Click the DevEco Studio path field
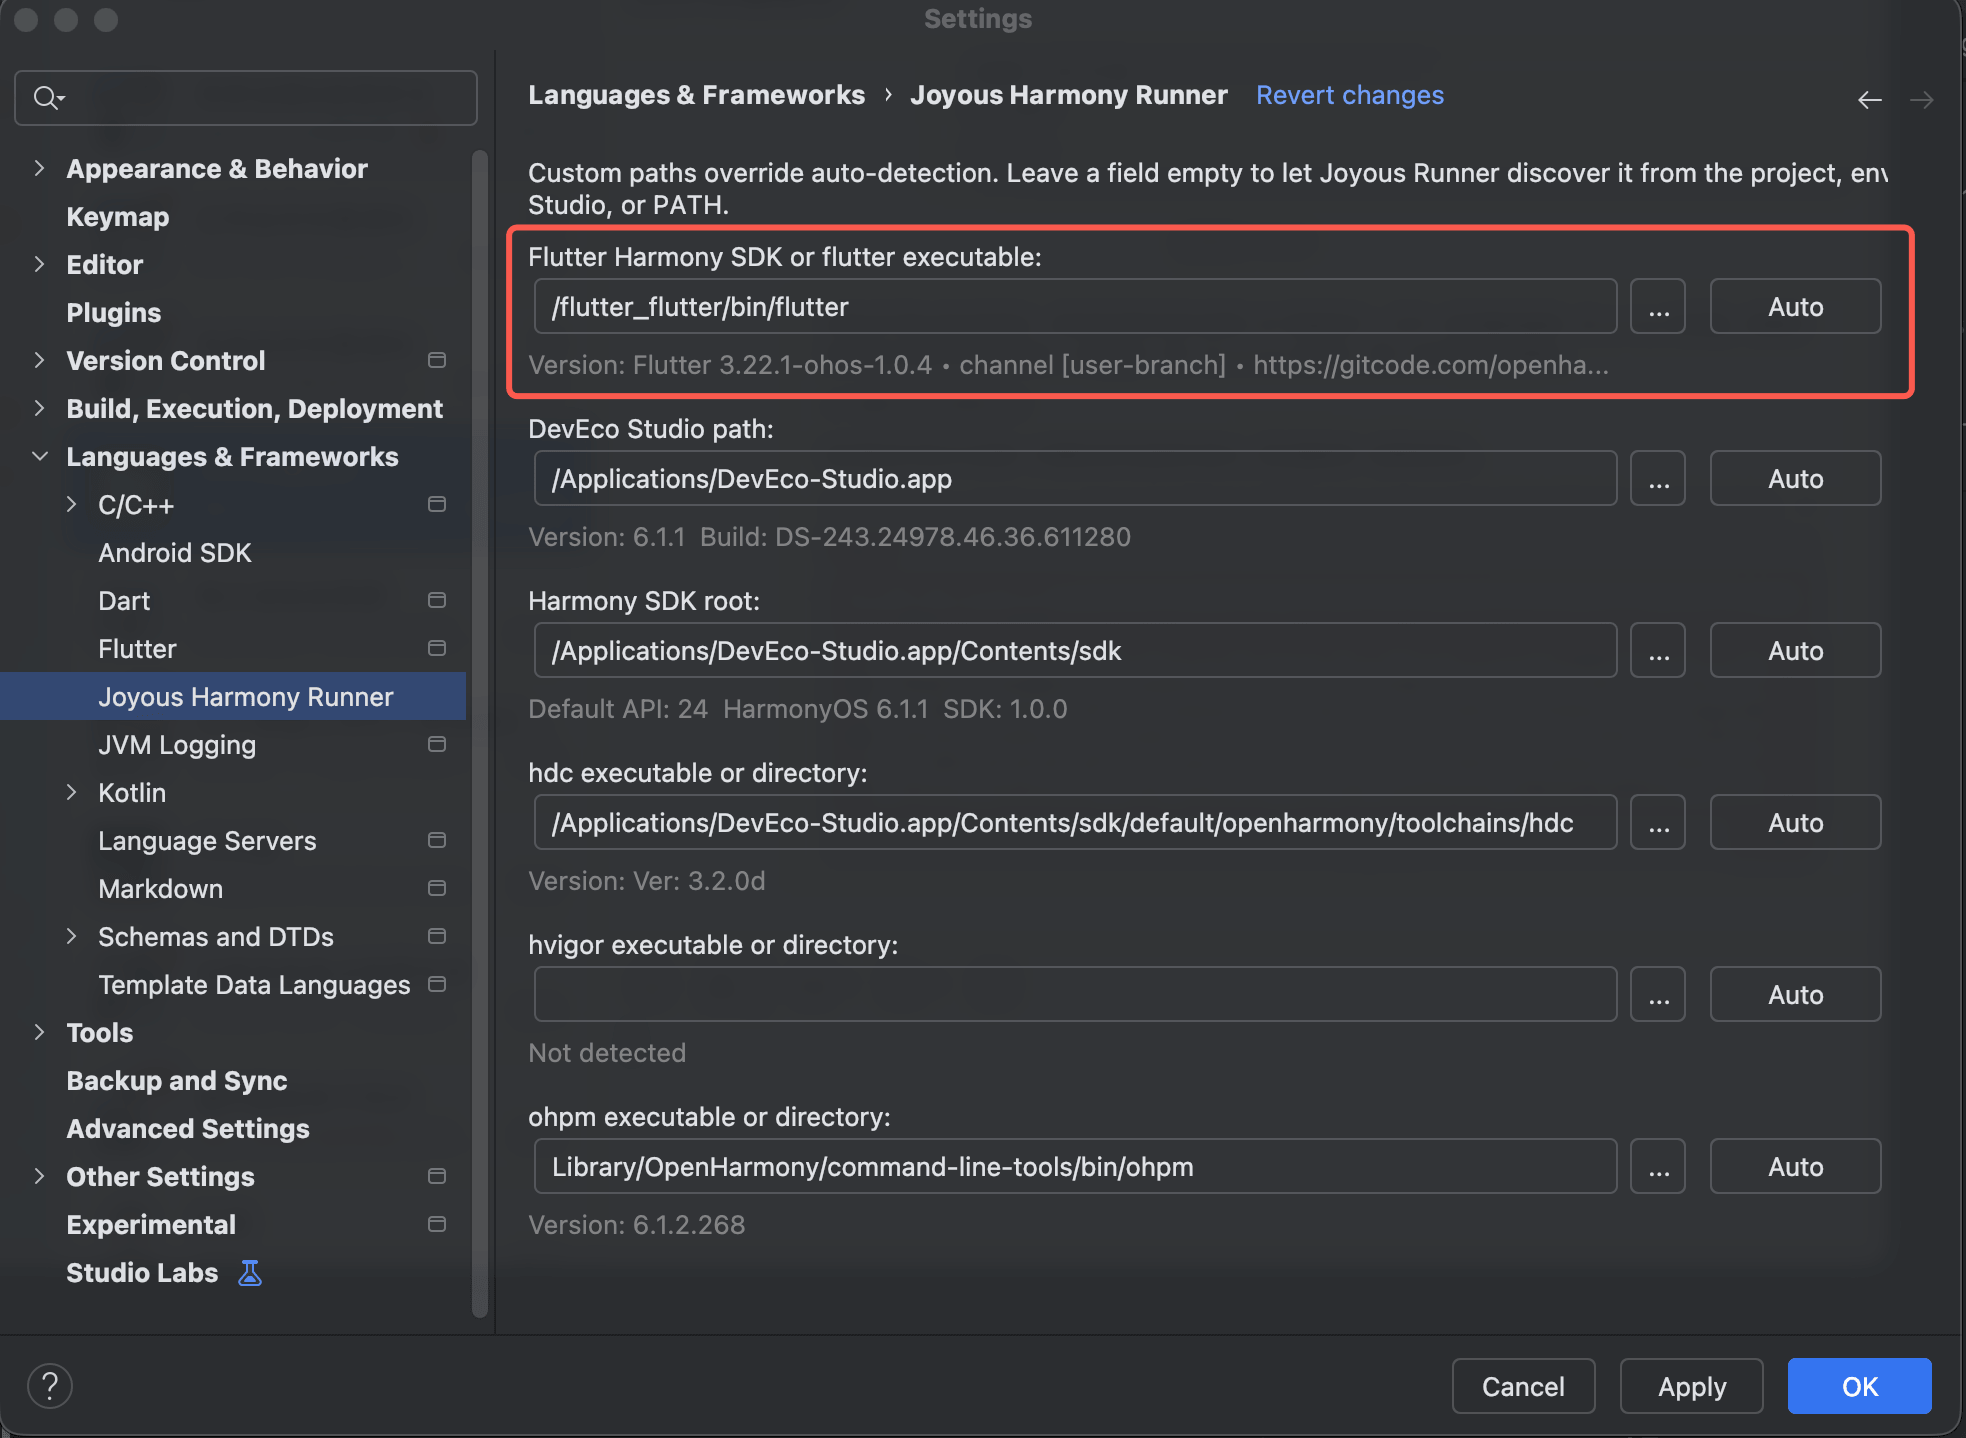This screenshot has width=1966, height=1438. coord(1076,479)
